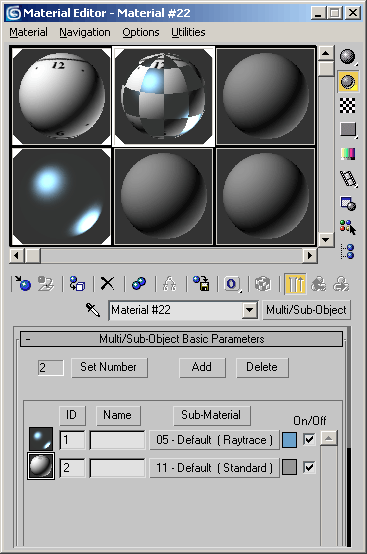Click Select by Material icon
The height and width of the screenshot is (554, 367).
pos(348,227)
